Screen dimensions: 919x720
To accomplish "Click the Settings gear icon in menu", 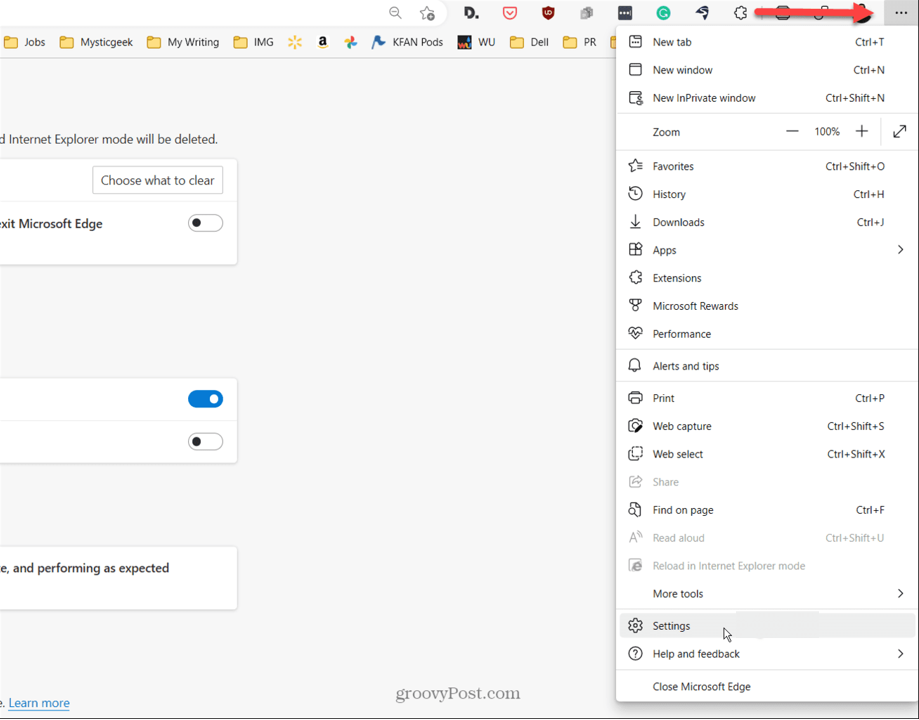I will pyautogui.click(x=635, y=626).
